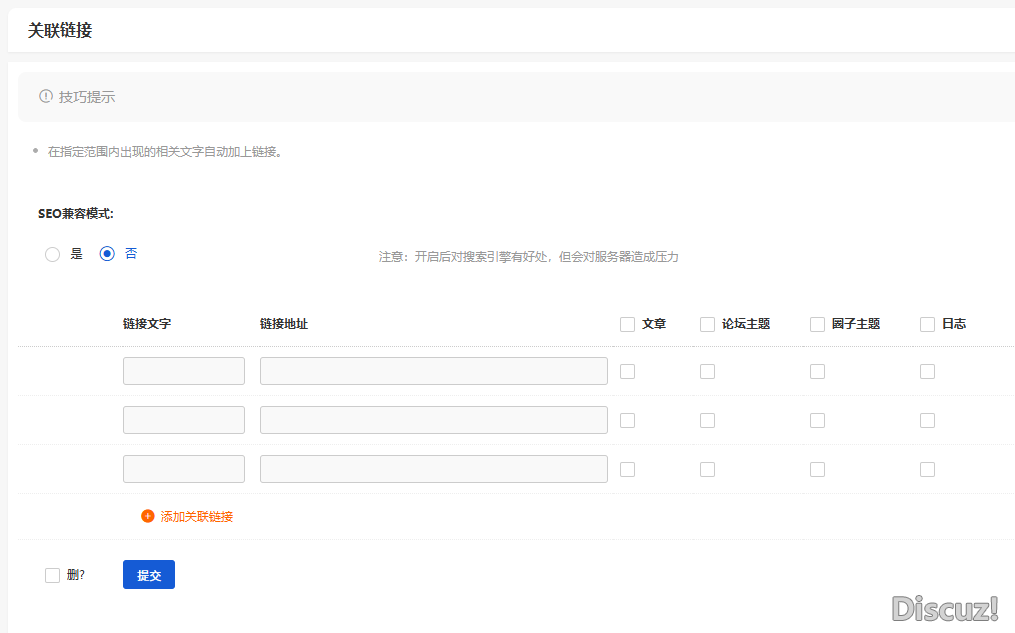Click the orange plus icon to add a link
This screenshot has height=633, width=1015.
click(148, 516)
